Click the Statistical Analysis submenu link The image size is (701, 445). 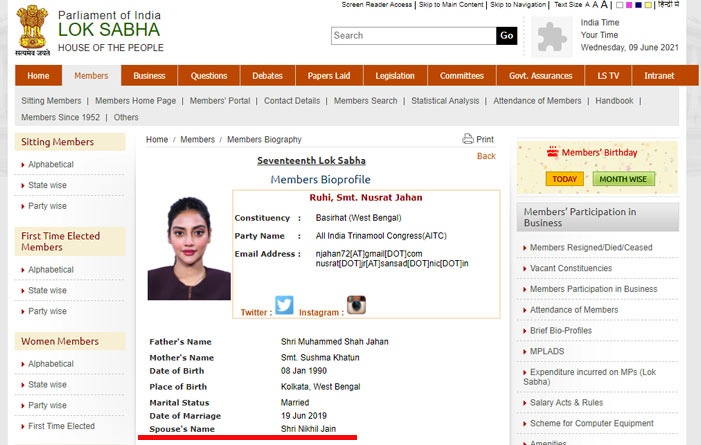[445, 101]
